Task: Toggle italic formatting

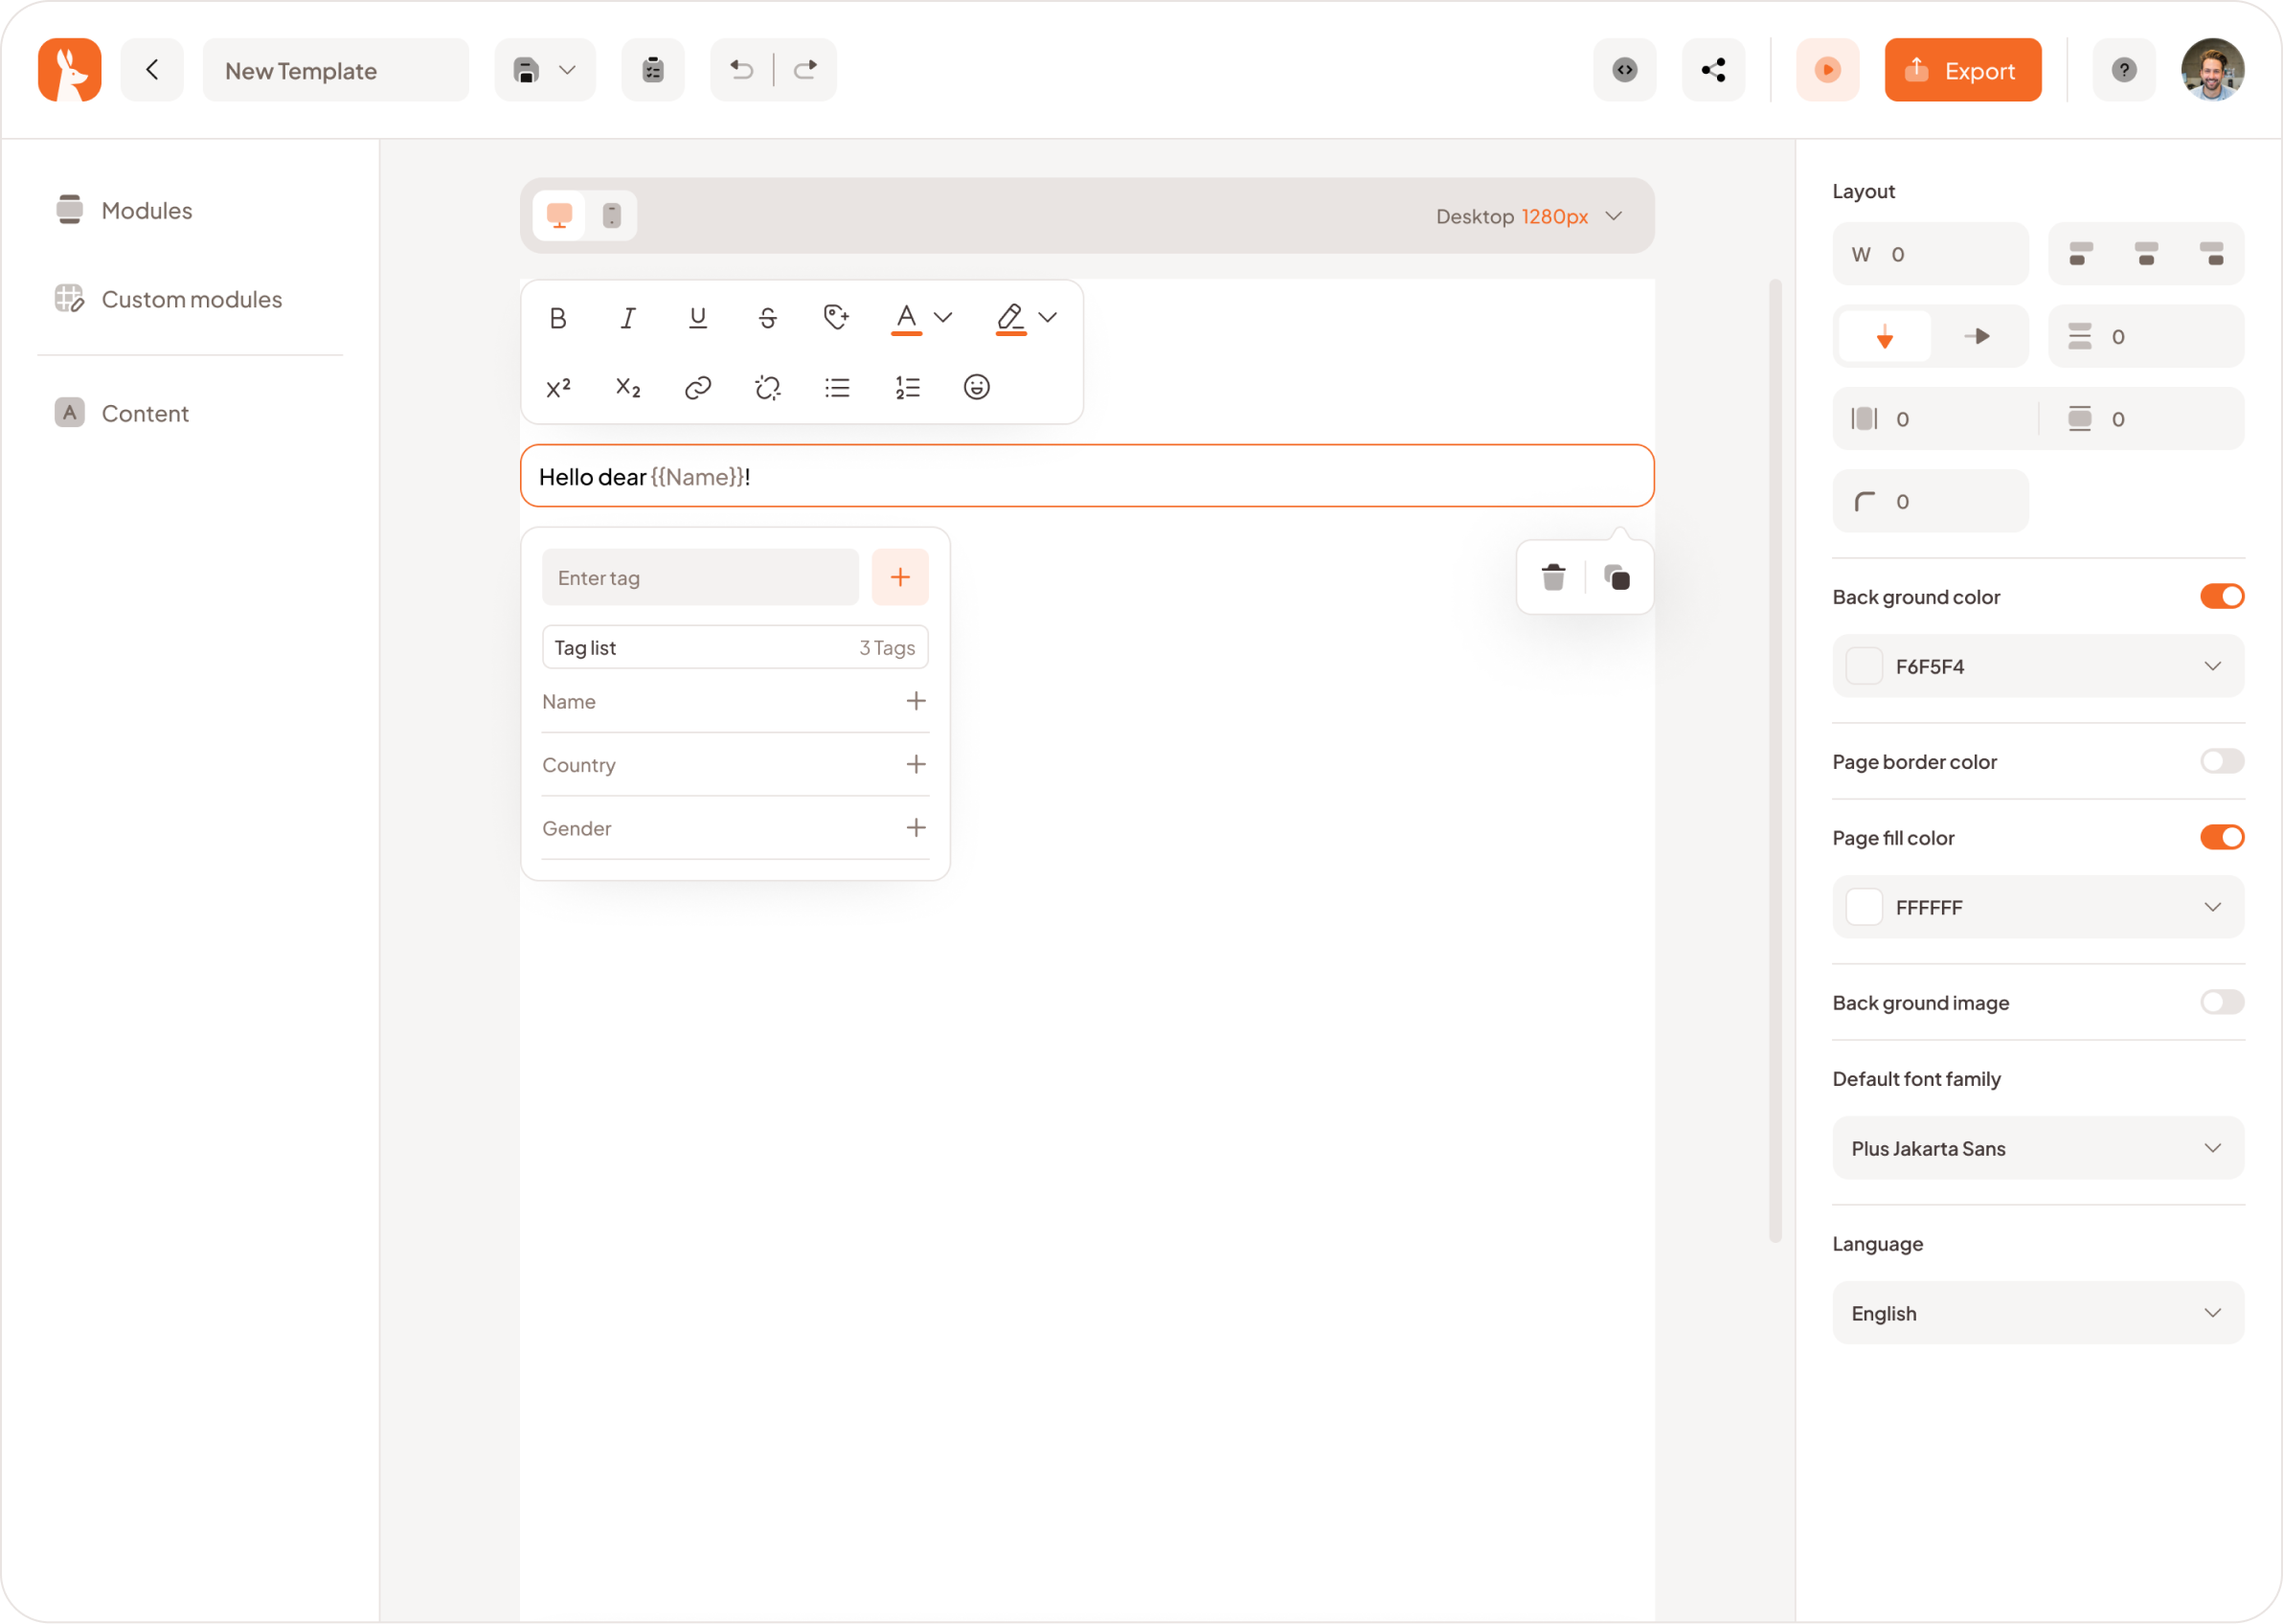Action: 628,318
